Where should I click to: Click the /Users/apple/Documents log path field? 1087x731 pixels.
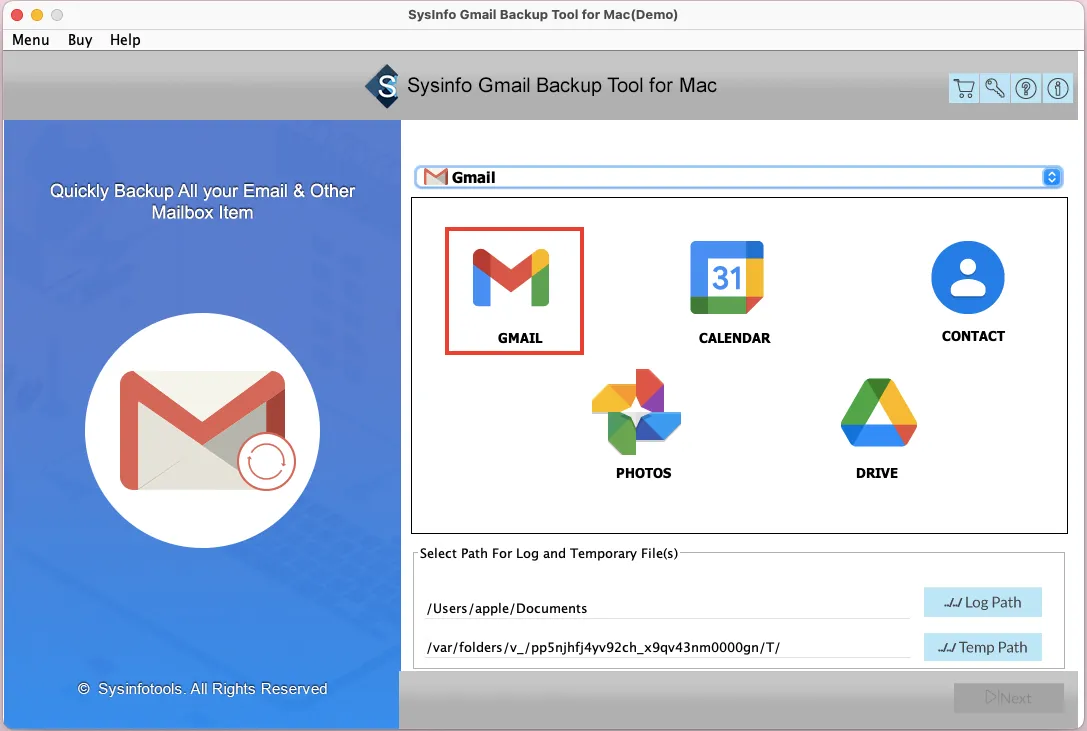[668, 608]
